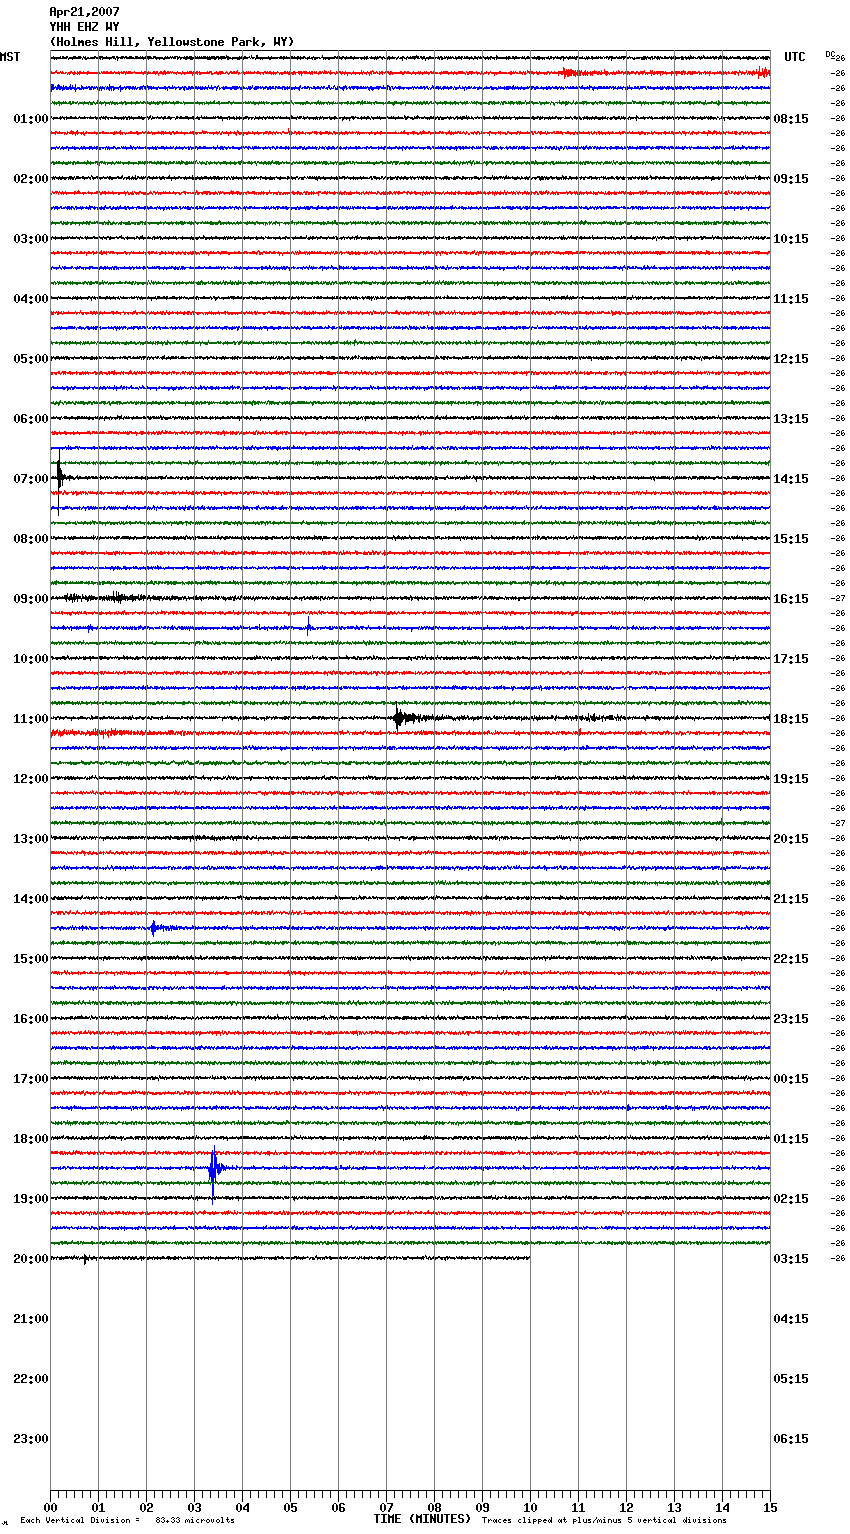
Task: Click the 23:15 UTC time label
Action: click(791, 1019)
